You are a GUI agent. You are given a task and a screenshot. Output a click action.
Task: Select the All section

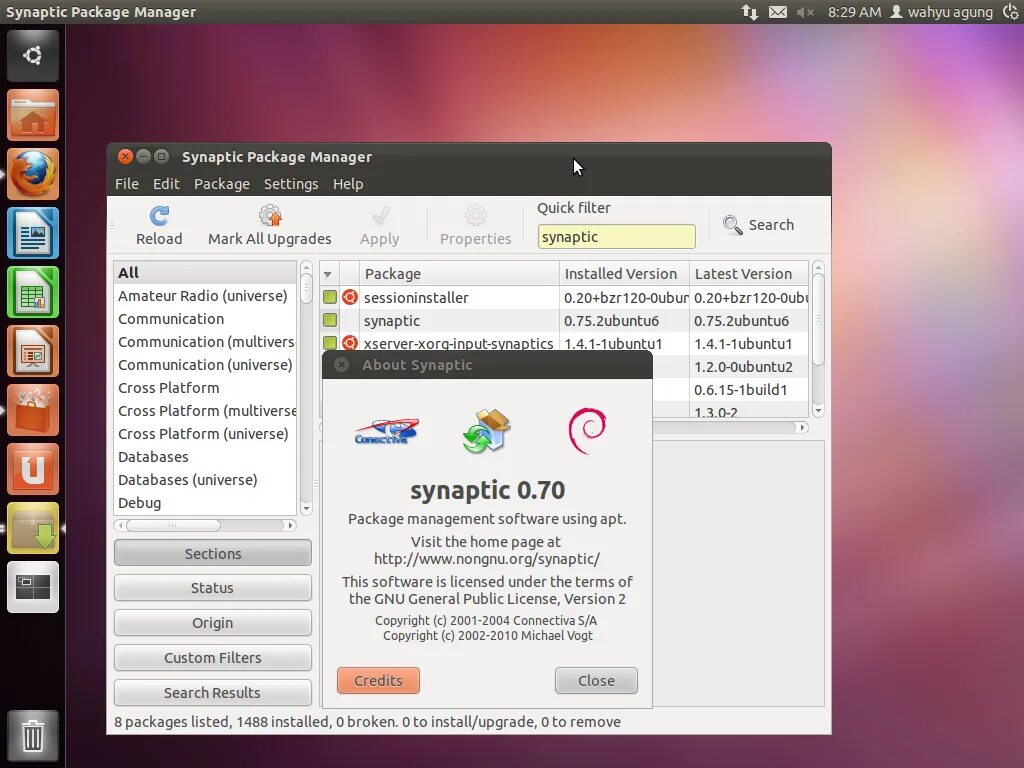coord(205,272)
